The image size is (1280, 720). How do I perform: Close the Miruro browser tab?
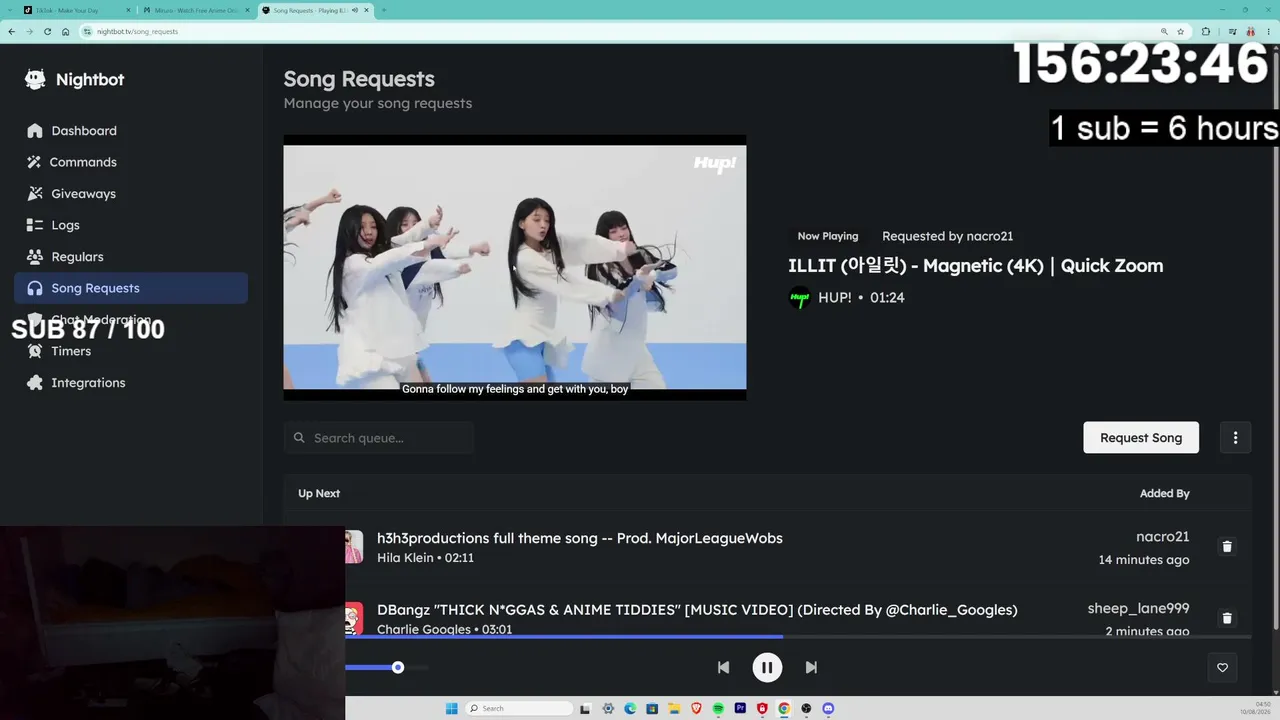247,10
